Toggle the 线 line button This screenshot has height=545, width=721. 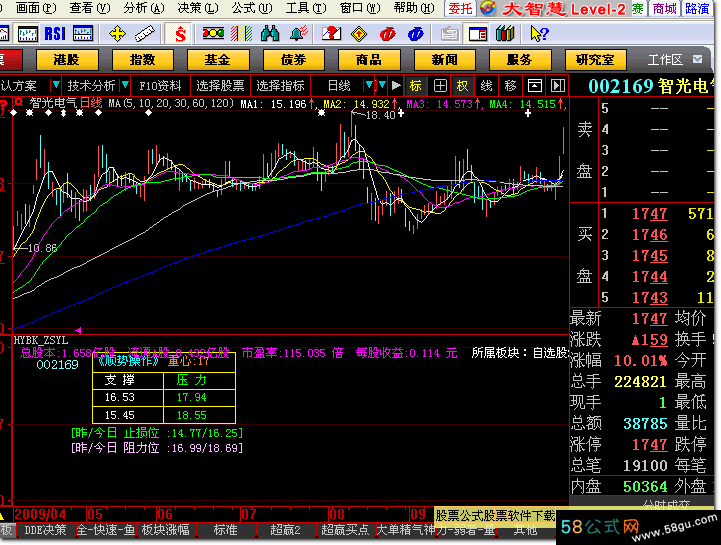pos(486,85)
